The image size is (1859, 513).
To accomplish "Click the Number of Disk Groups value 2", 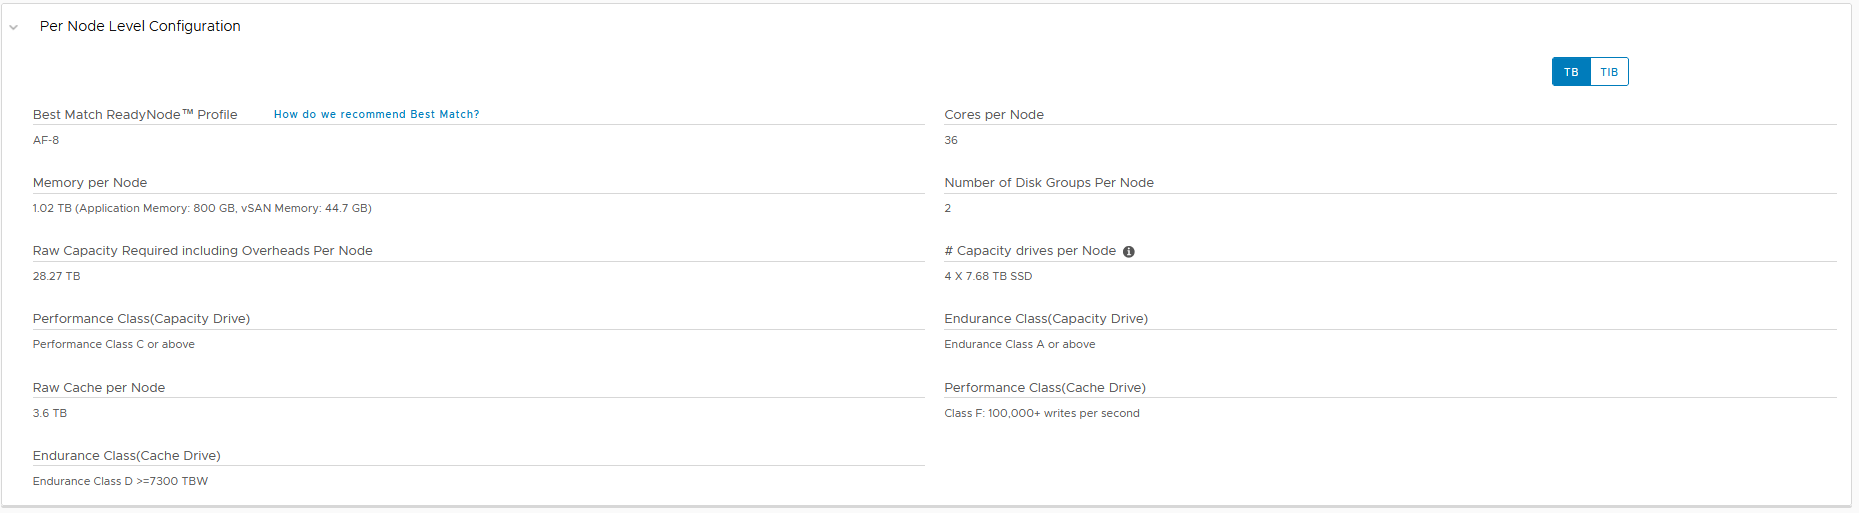I will tap(948, 208).
